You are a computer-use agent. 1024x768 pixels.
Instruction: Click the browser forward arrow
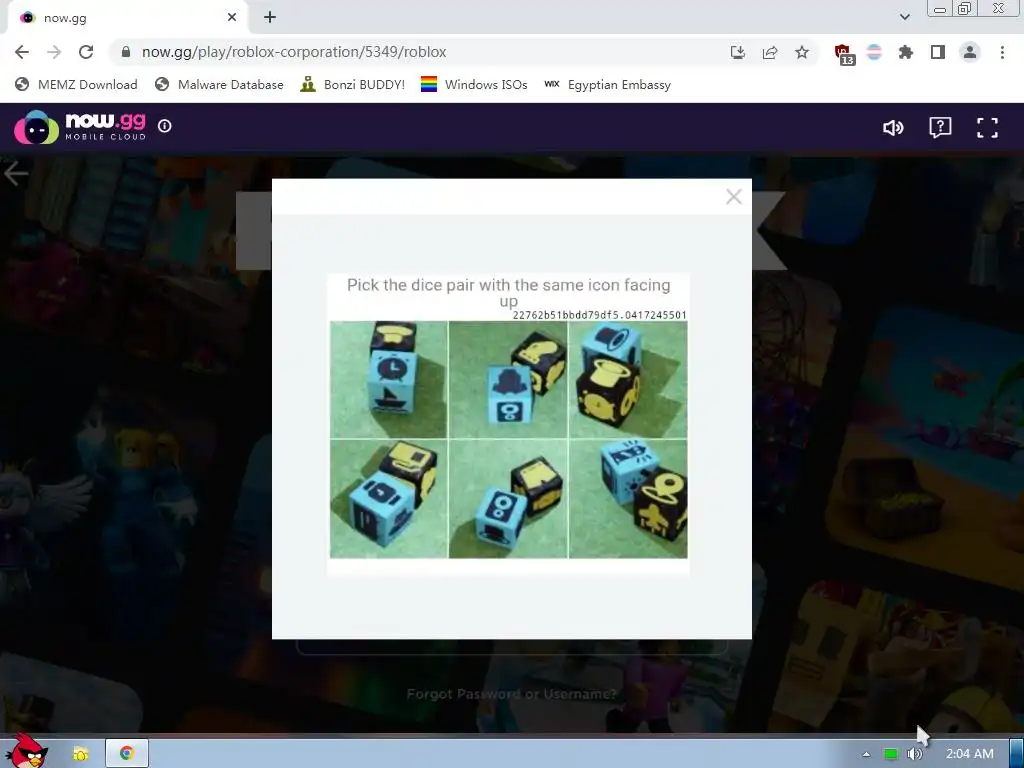click(54, 52)
